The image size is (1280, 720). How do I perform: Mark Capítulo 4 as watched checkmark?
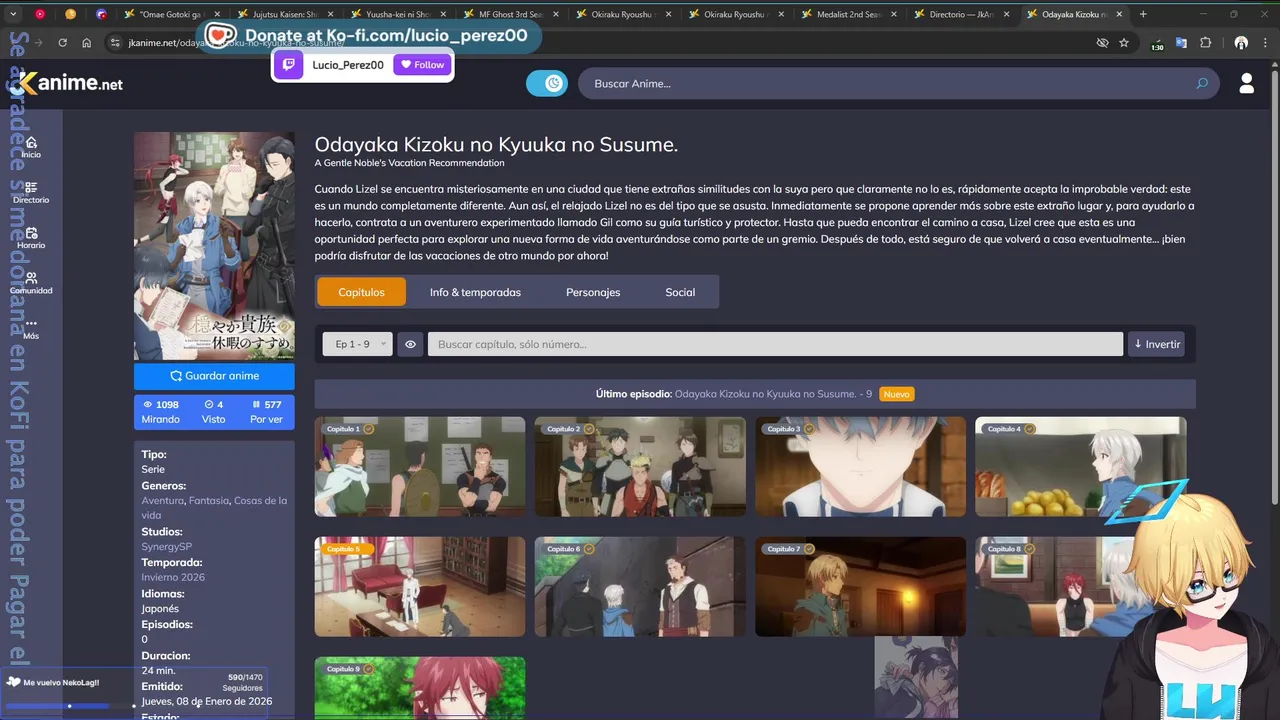[x=1029, y=429]
